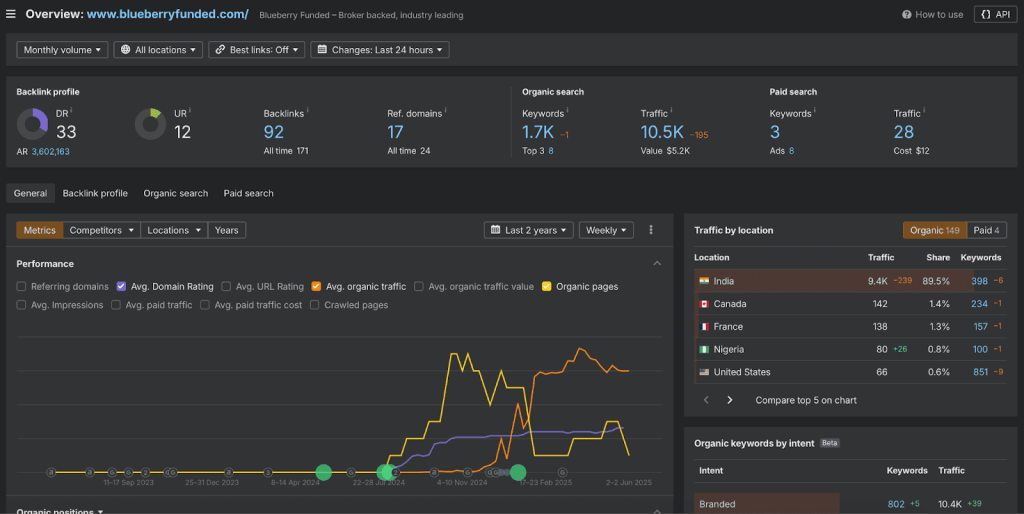The width and height of the screenshot is (1024, 514).
Task: Click the large green marker near Feb 2025
Action: pyautogui.click(x=518, y=472)
